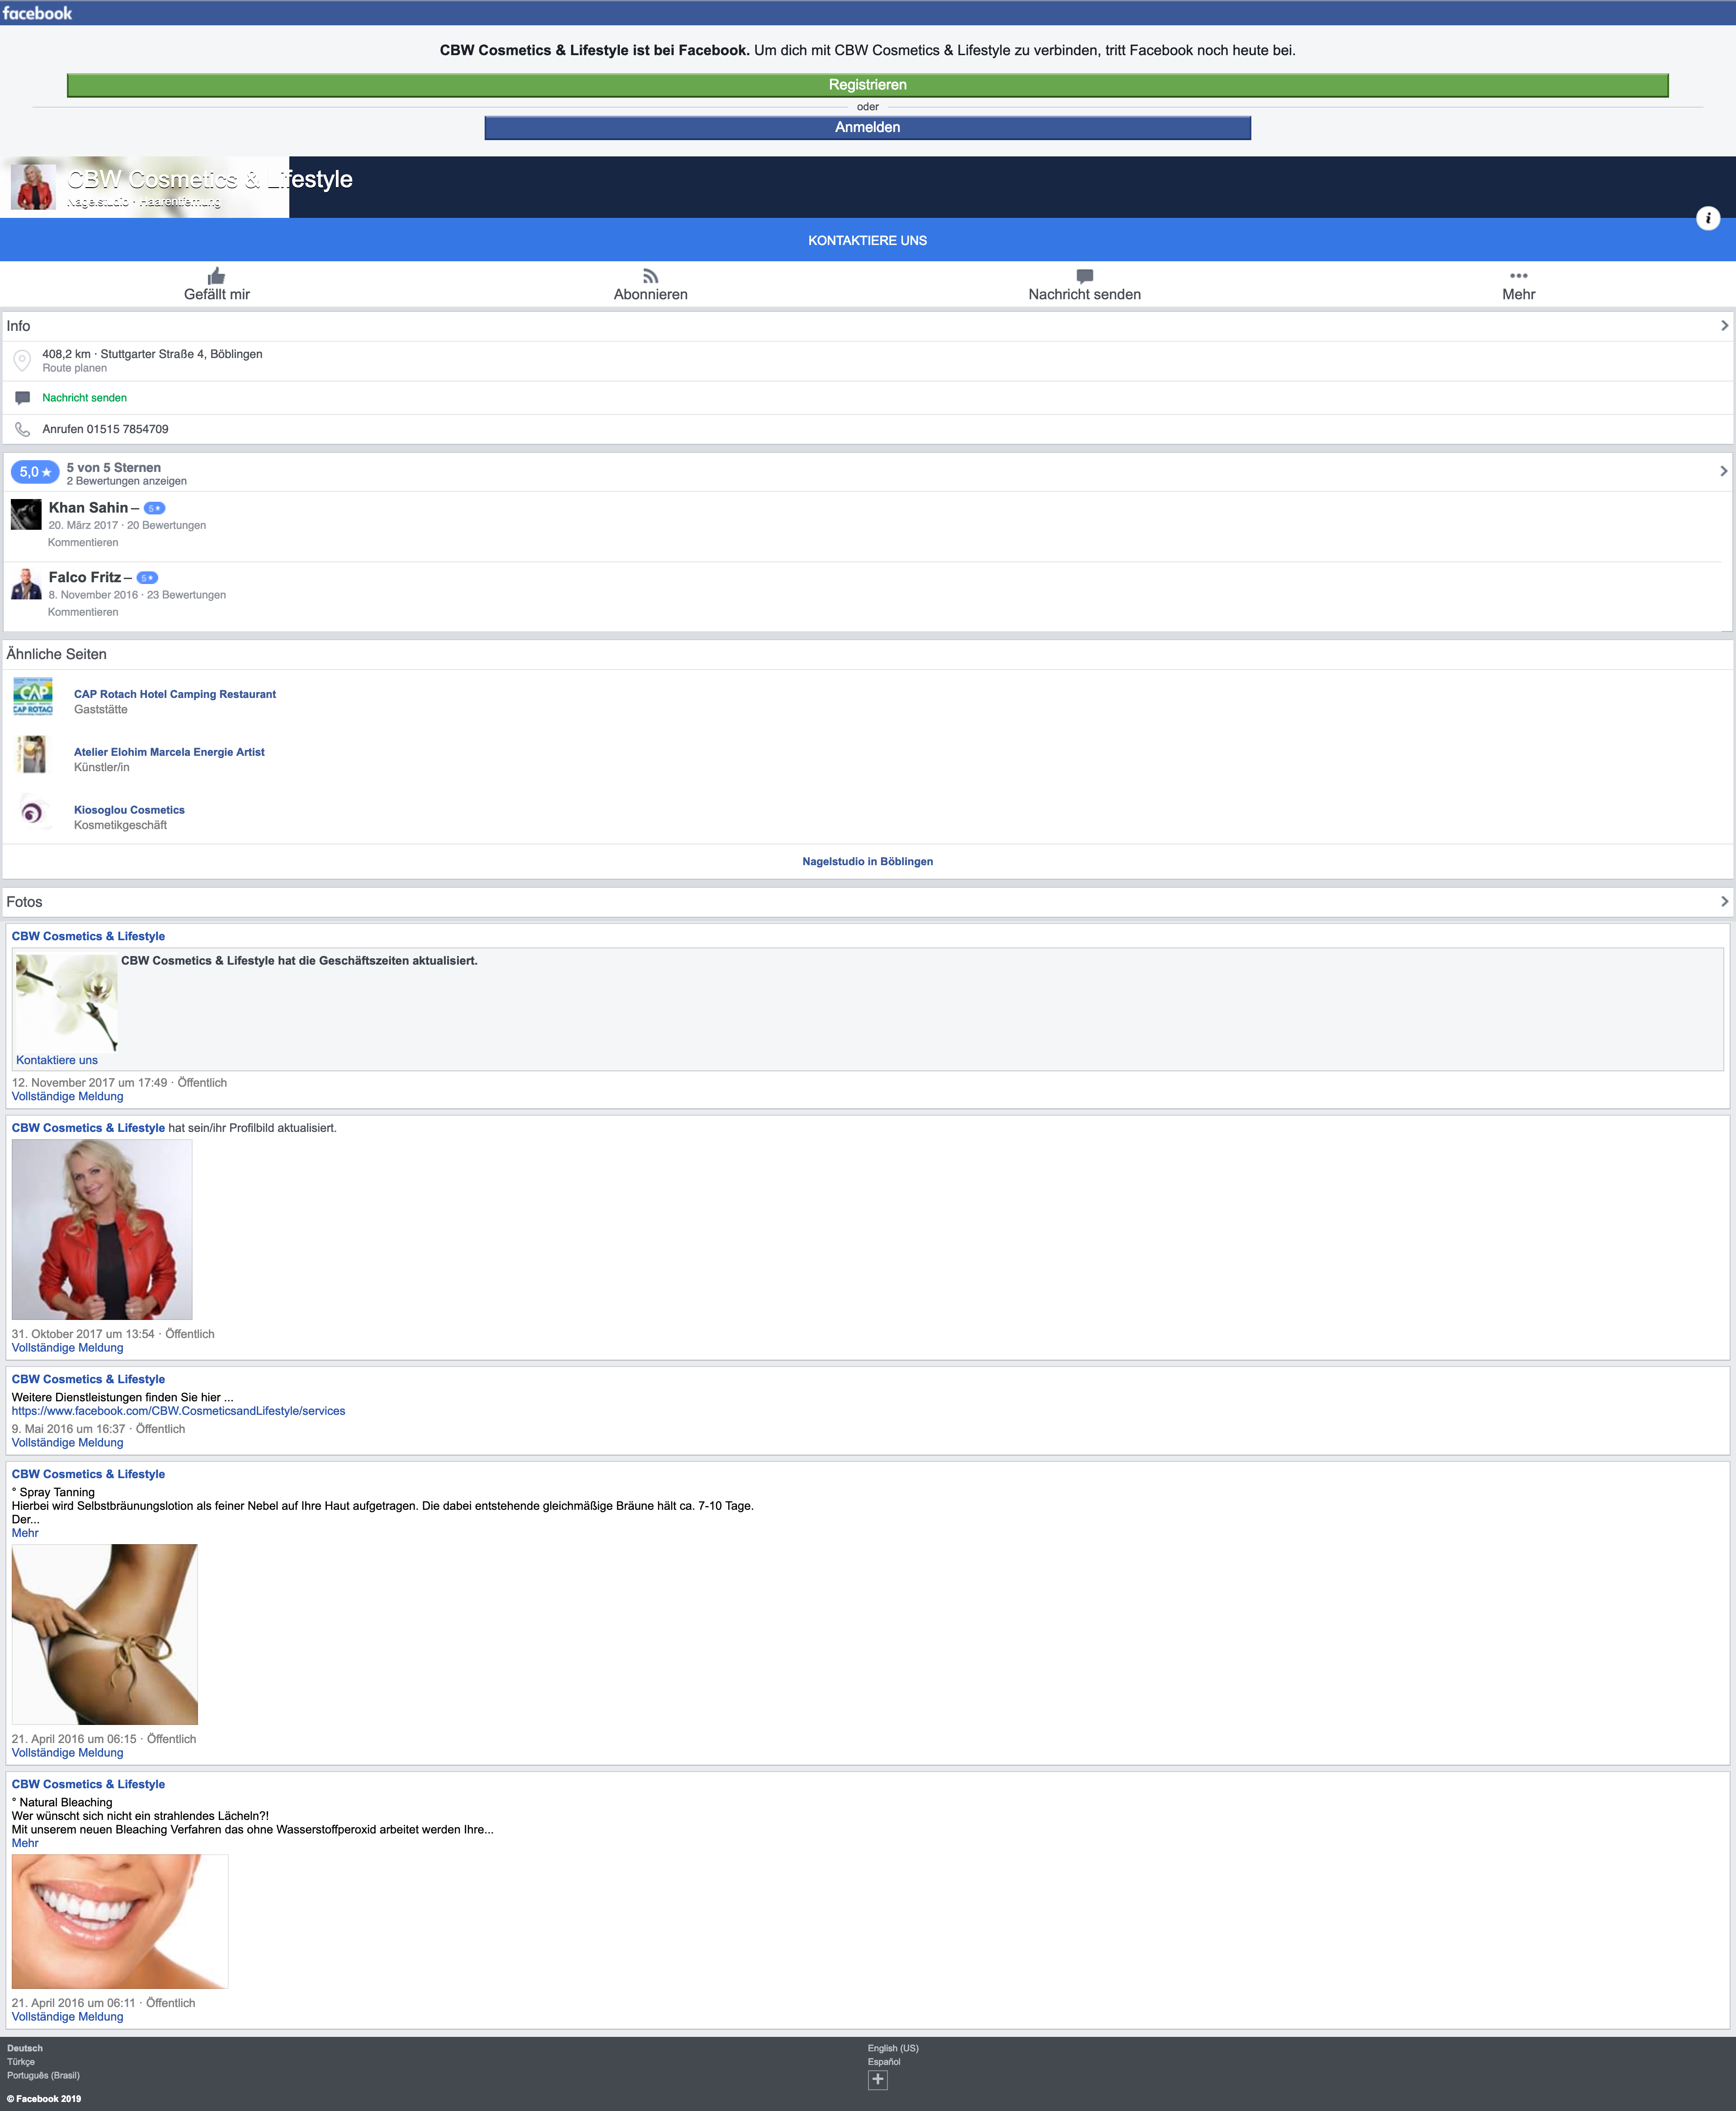Click Nagelstudio in Böblingen link
This screenshot has width=1736, height=2111.
tap(867, 861)
